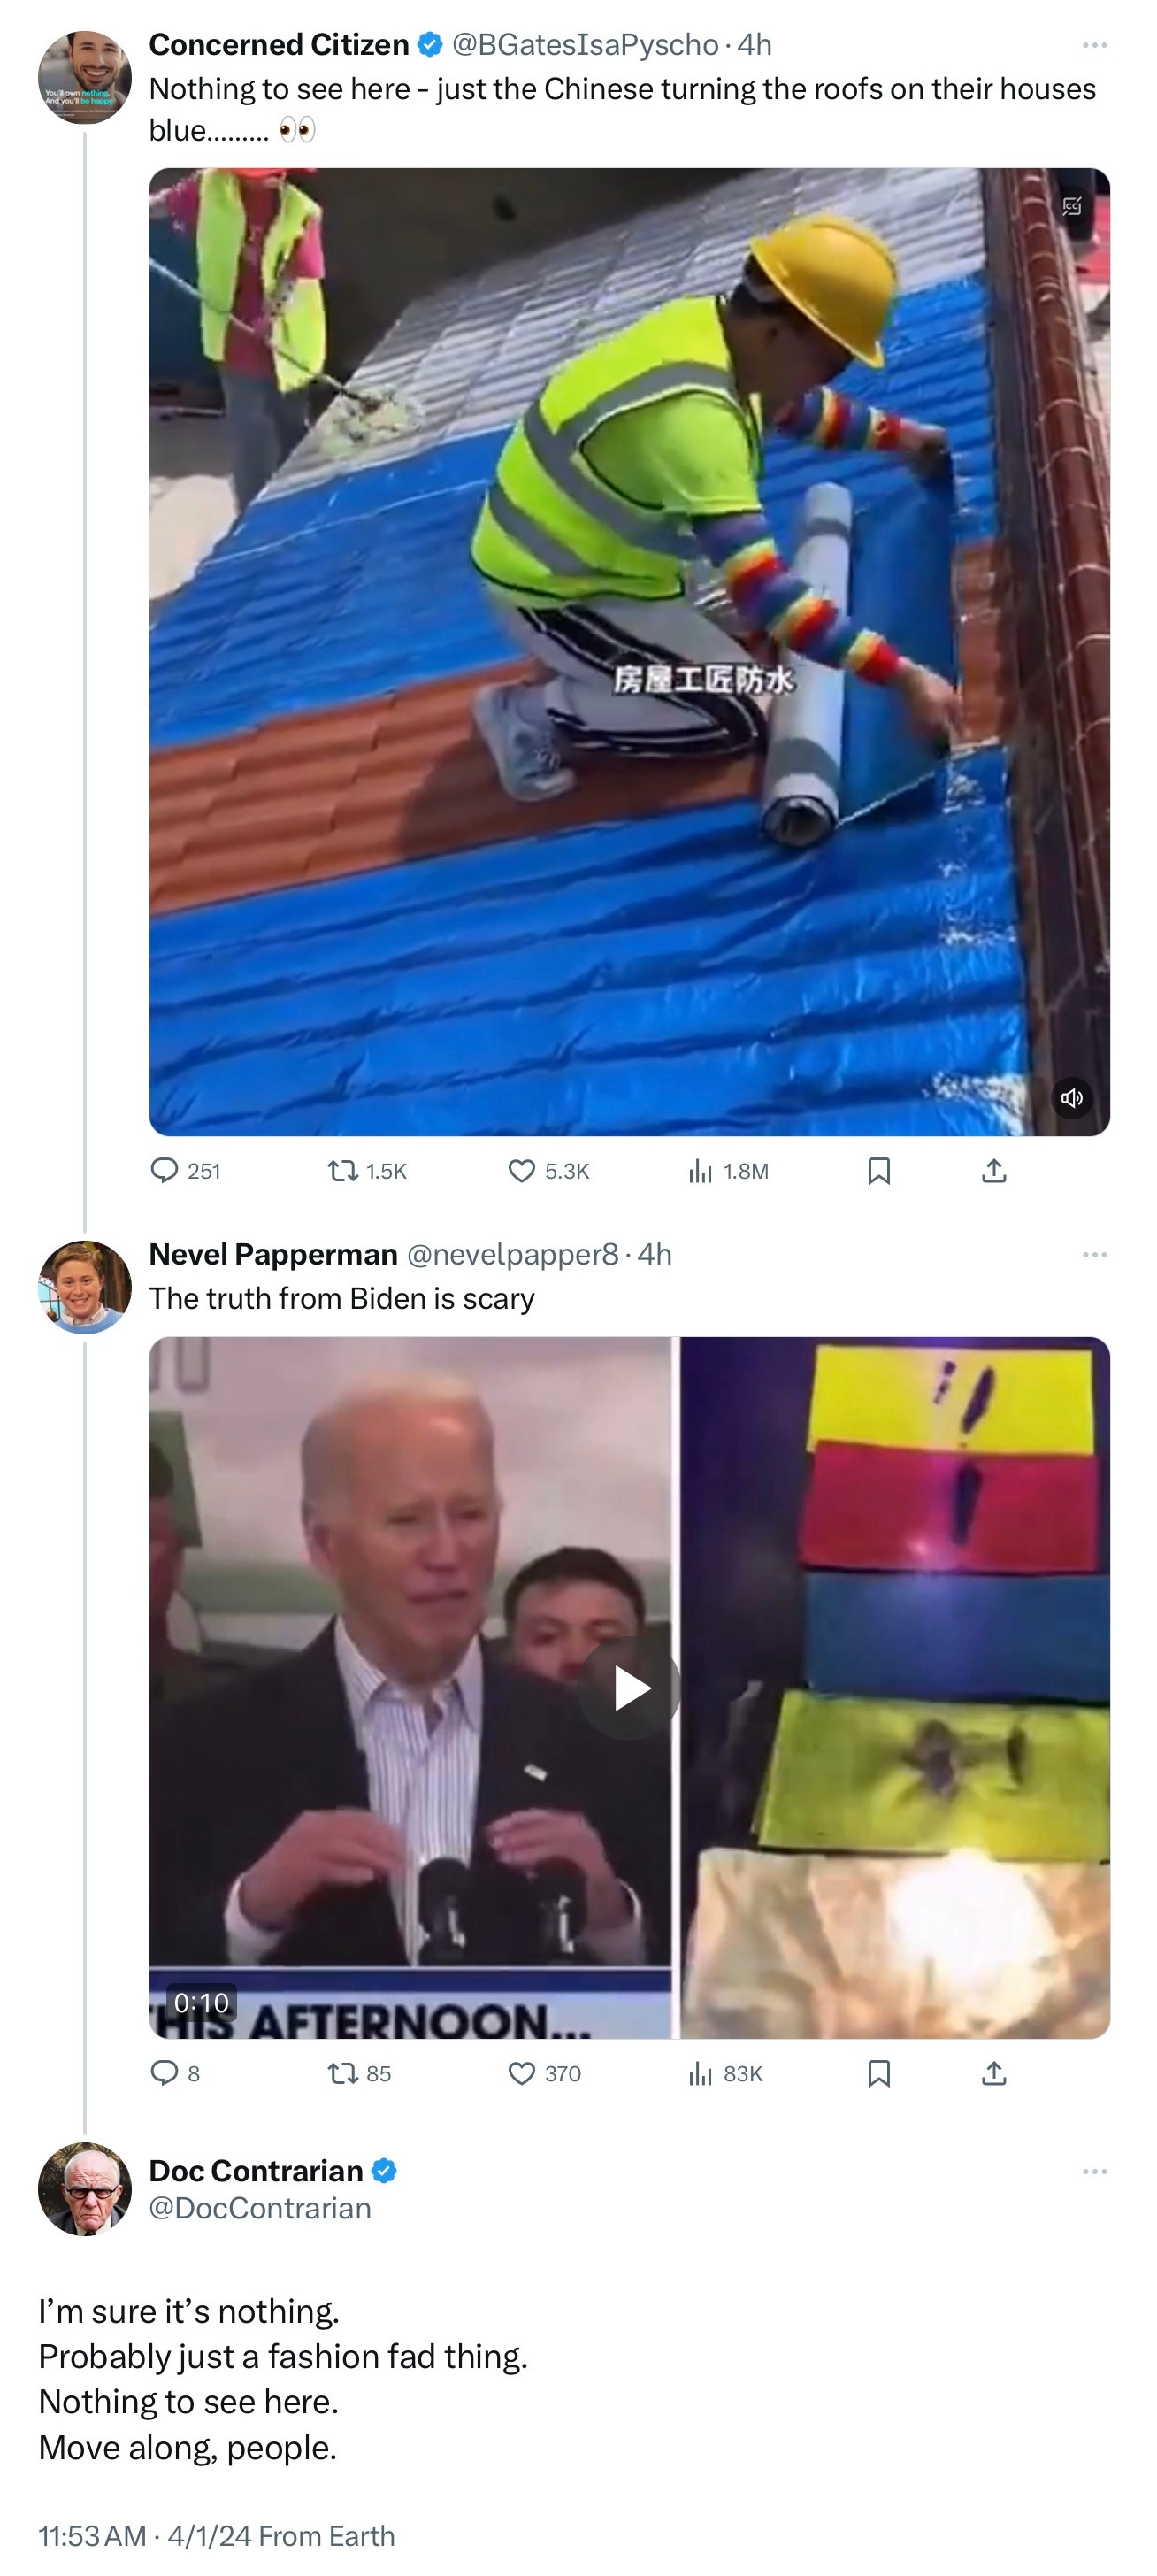Open @nevelpapper8 profile link

click(x=512, y=1253)
